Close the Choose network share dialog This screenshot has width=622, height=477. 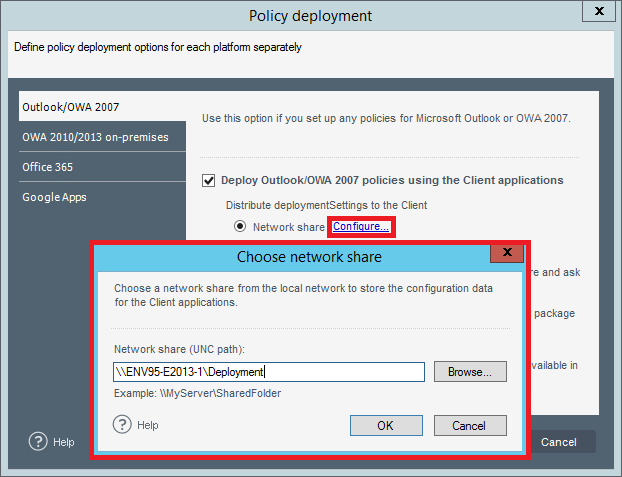click(507, 253)
